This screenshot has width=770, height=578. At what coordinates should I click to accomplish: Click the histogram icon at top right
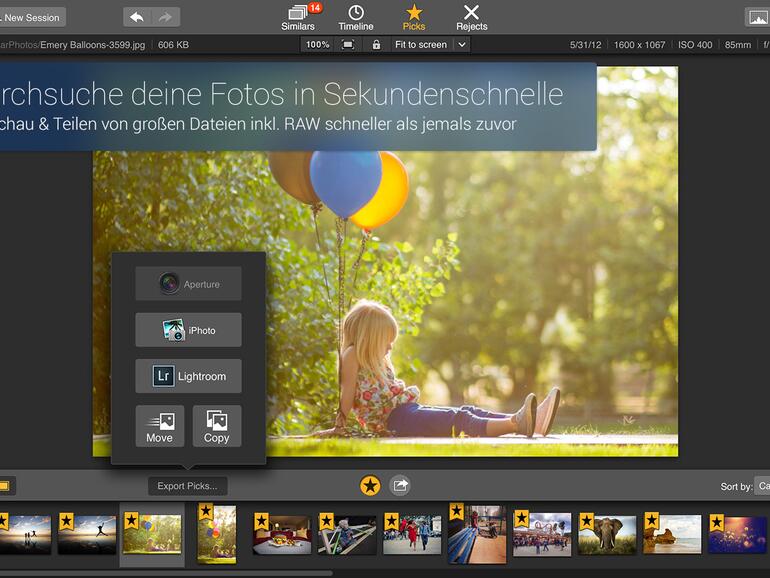coord(758,18)
